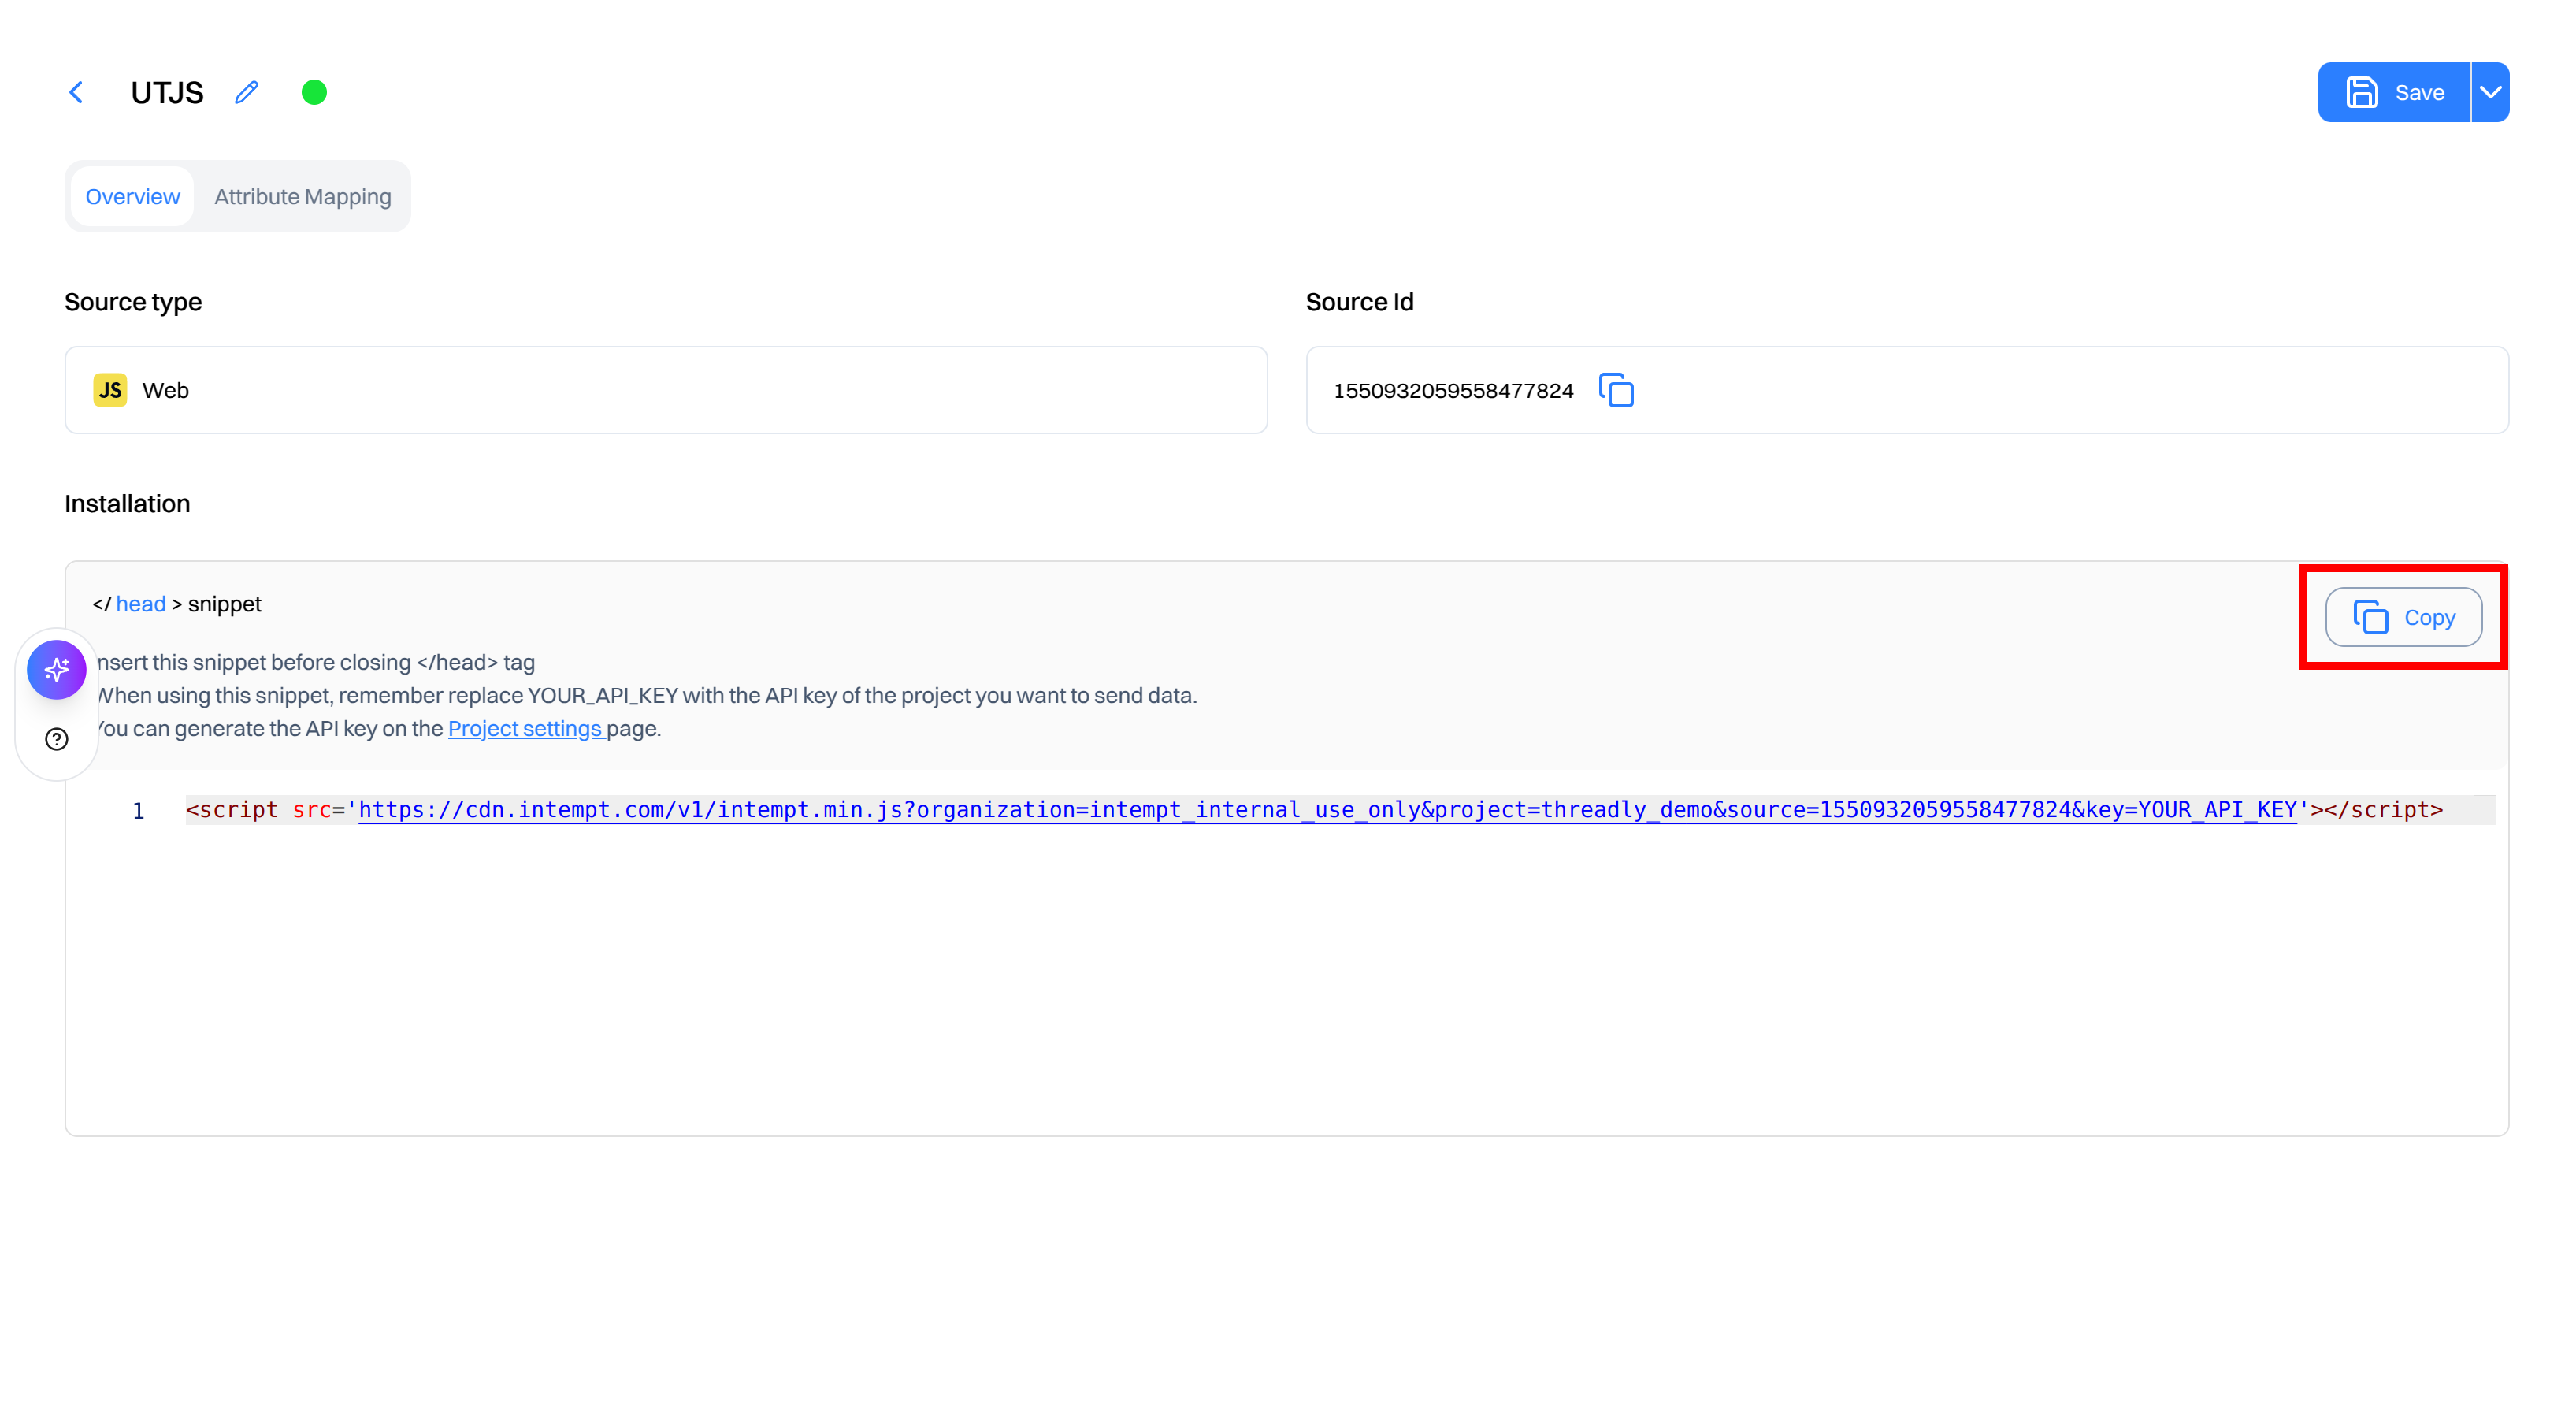
Task: Switch to the Overview tab
Action: pos(133,197)
